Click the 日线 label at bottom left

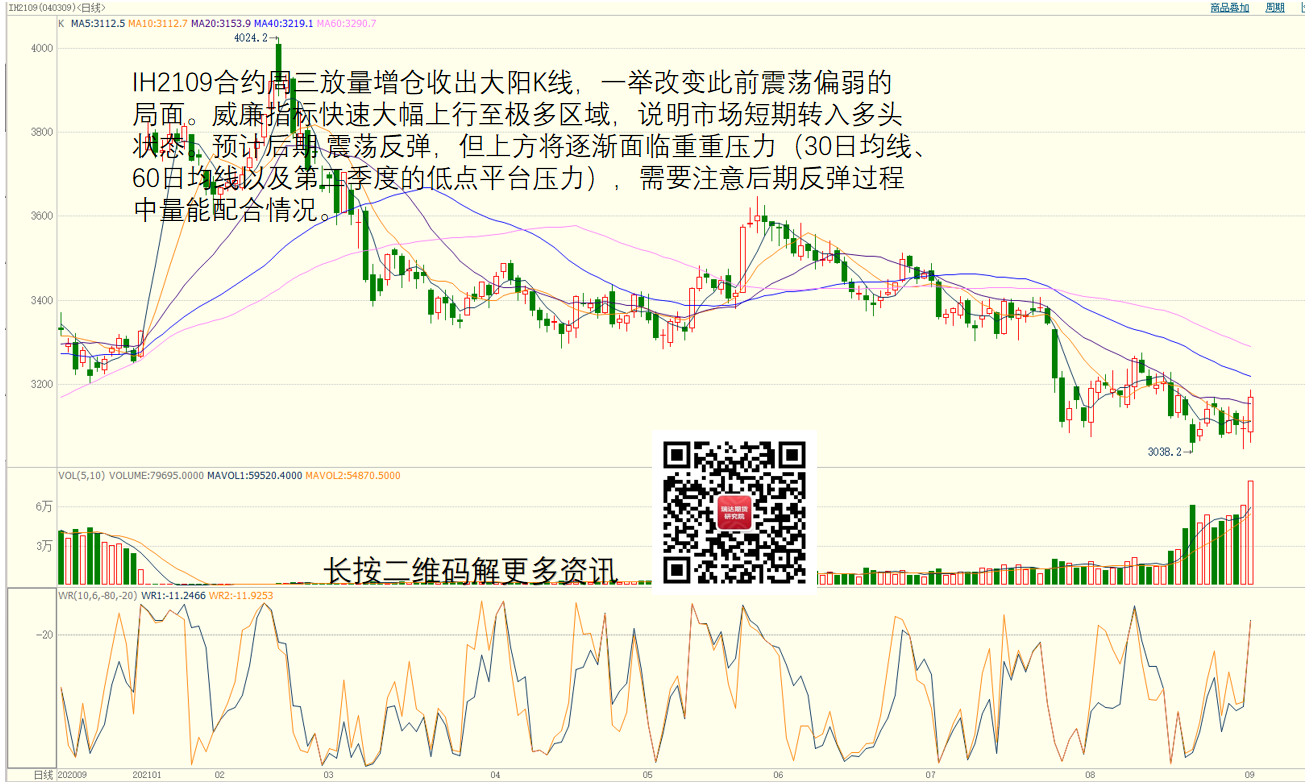[42, 775]
